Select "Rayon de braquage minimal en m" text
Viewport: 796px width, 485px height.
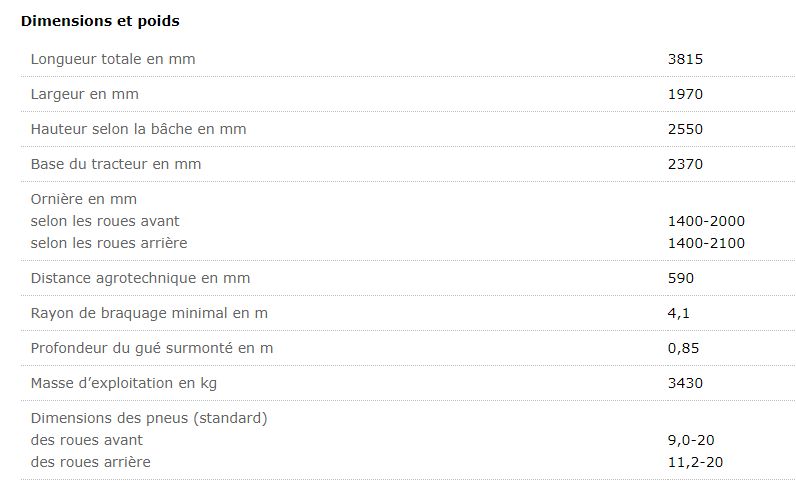(x=149, y=313)
